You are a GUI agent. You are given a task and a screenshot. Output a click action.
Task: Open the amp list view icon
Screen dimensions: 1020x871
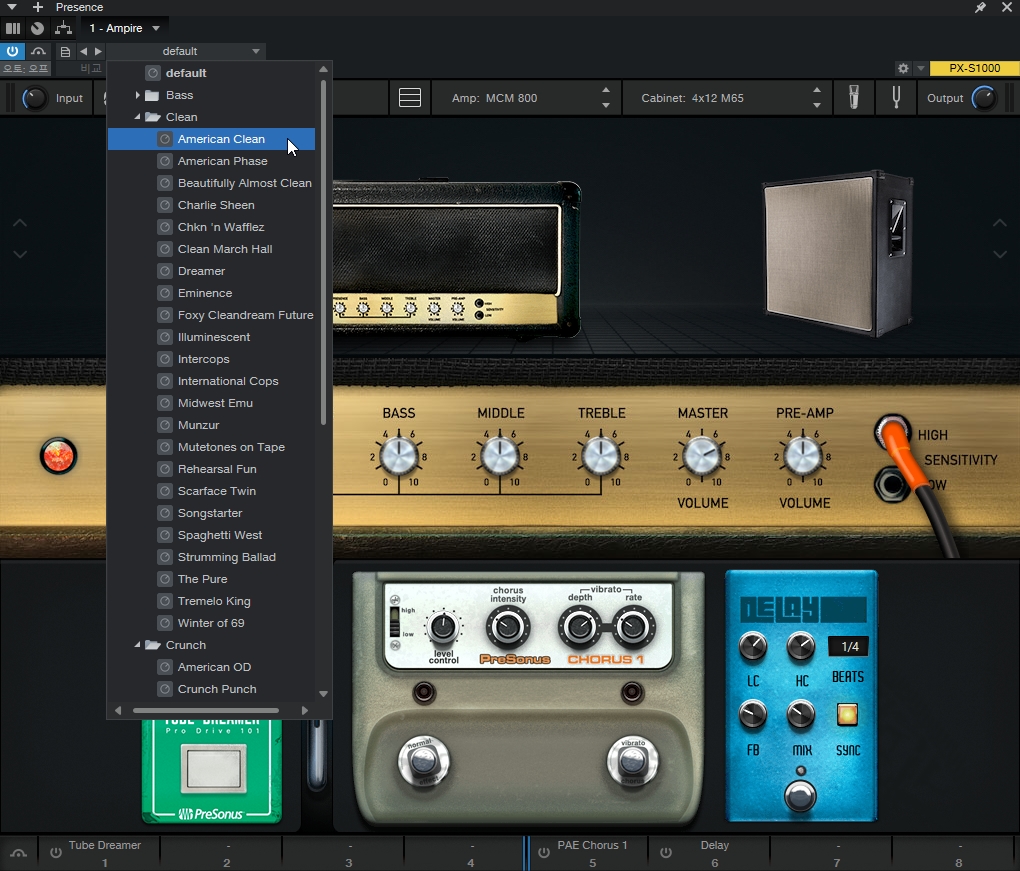point(410,98)
